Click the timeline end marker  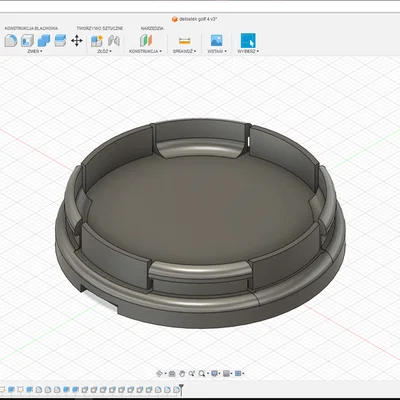coord(181,389)
